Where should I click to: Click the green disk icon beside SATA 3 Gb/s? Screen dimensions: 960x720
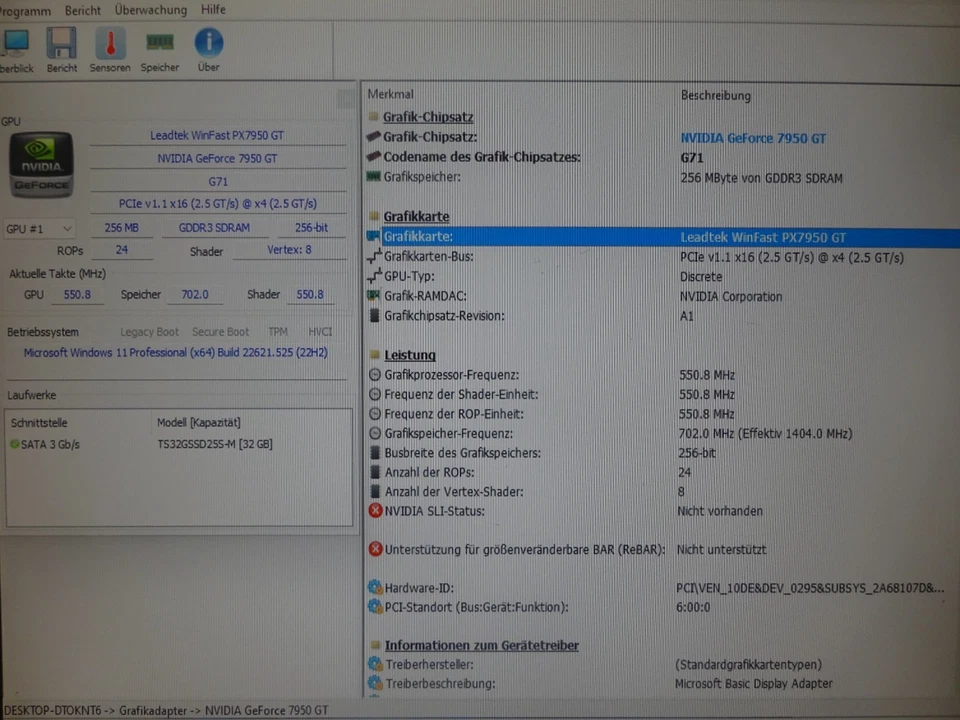tap(15, 444)
